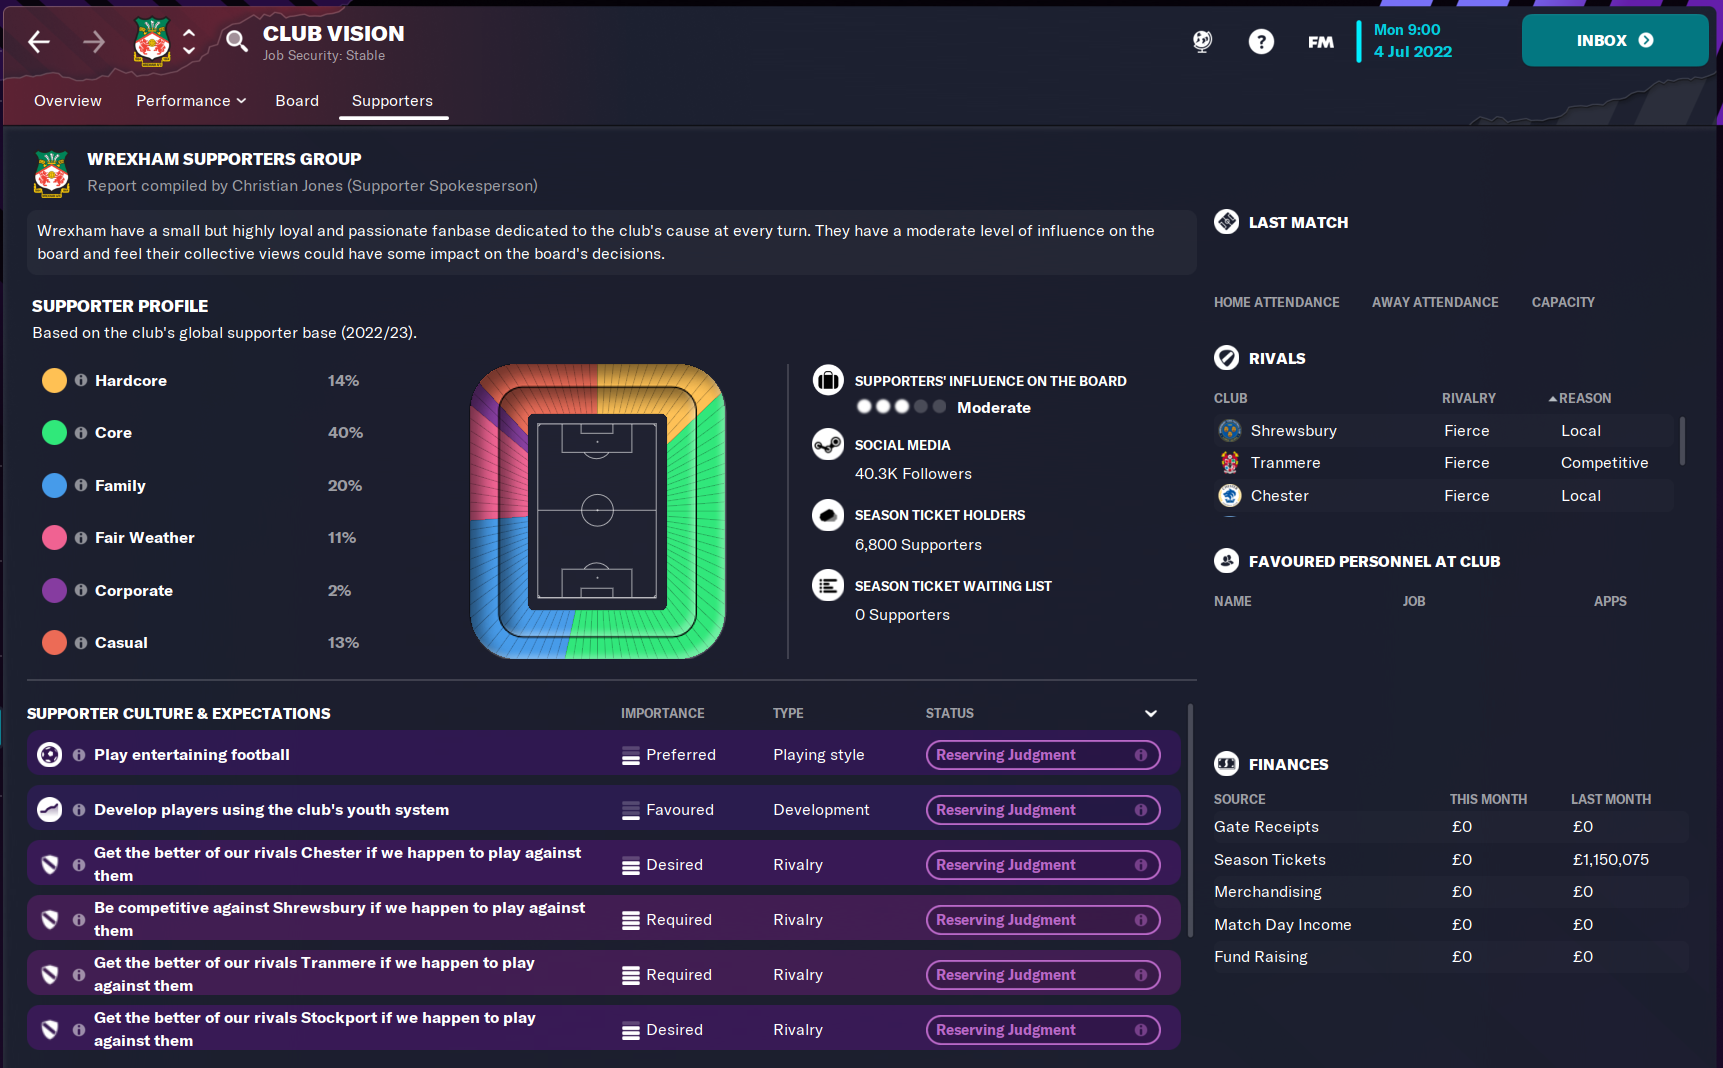Open the world/globe icon in header
Viewport: 1723px width, 1068px height.
click(1202, 41)
